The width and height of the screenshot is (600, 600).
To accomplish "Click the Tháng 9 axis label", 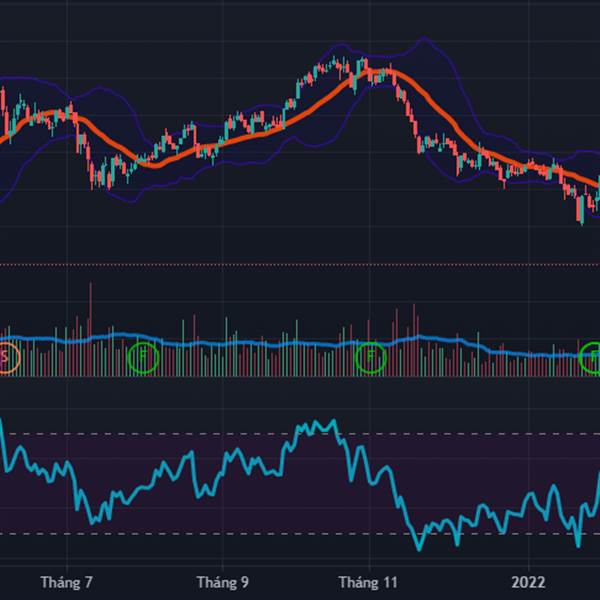I will click(x=223, y=582).
